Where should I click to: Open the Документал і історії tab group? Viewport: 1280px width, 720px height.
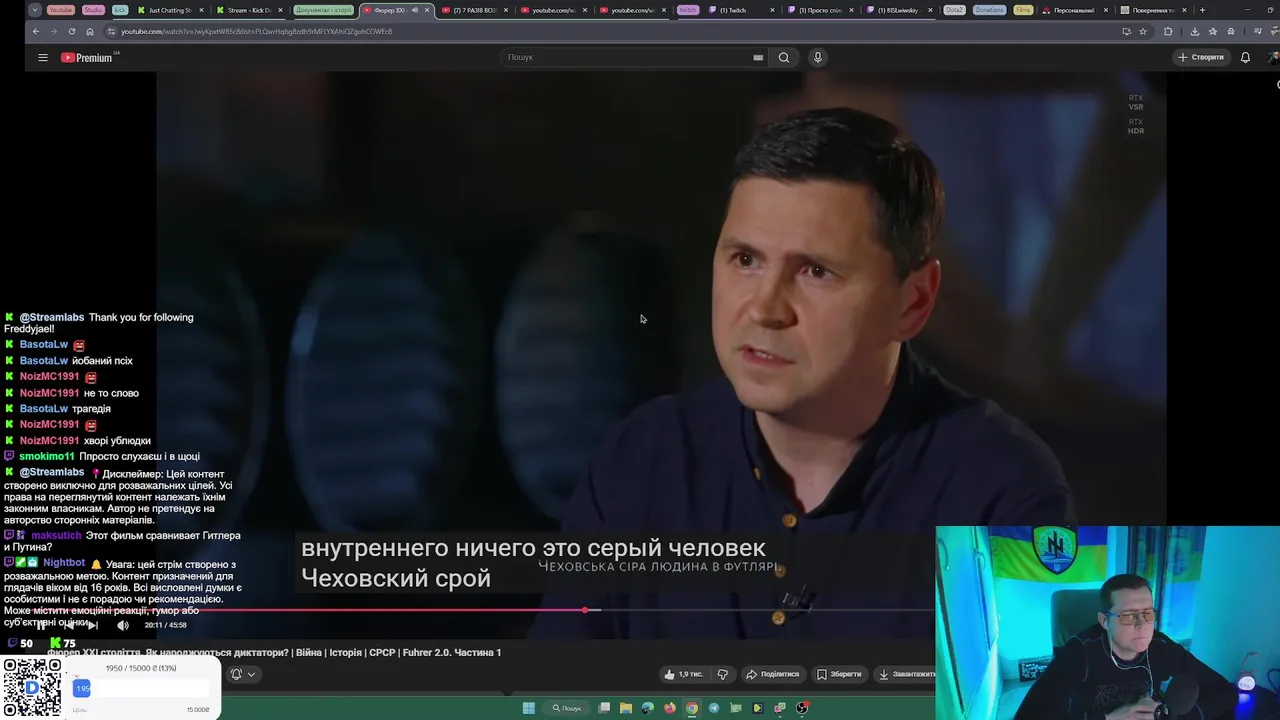point(324,10)
